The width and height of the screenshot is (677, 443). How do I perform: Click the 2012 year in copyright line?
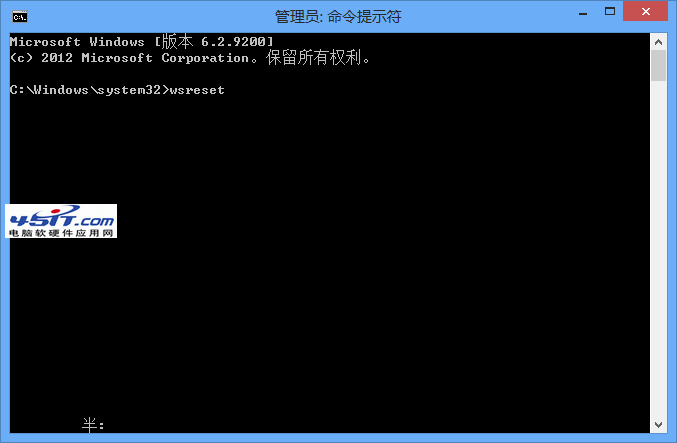click(57, 58)
